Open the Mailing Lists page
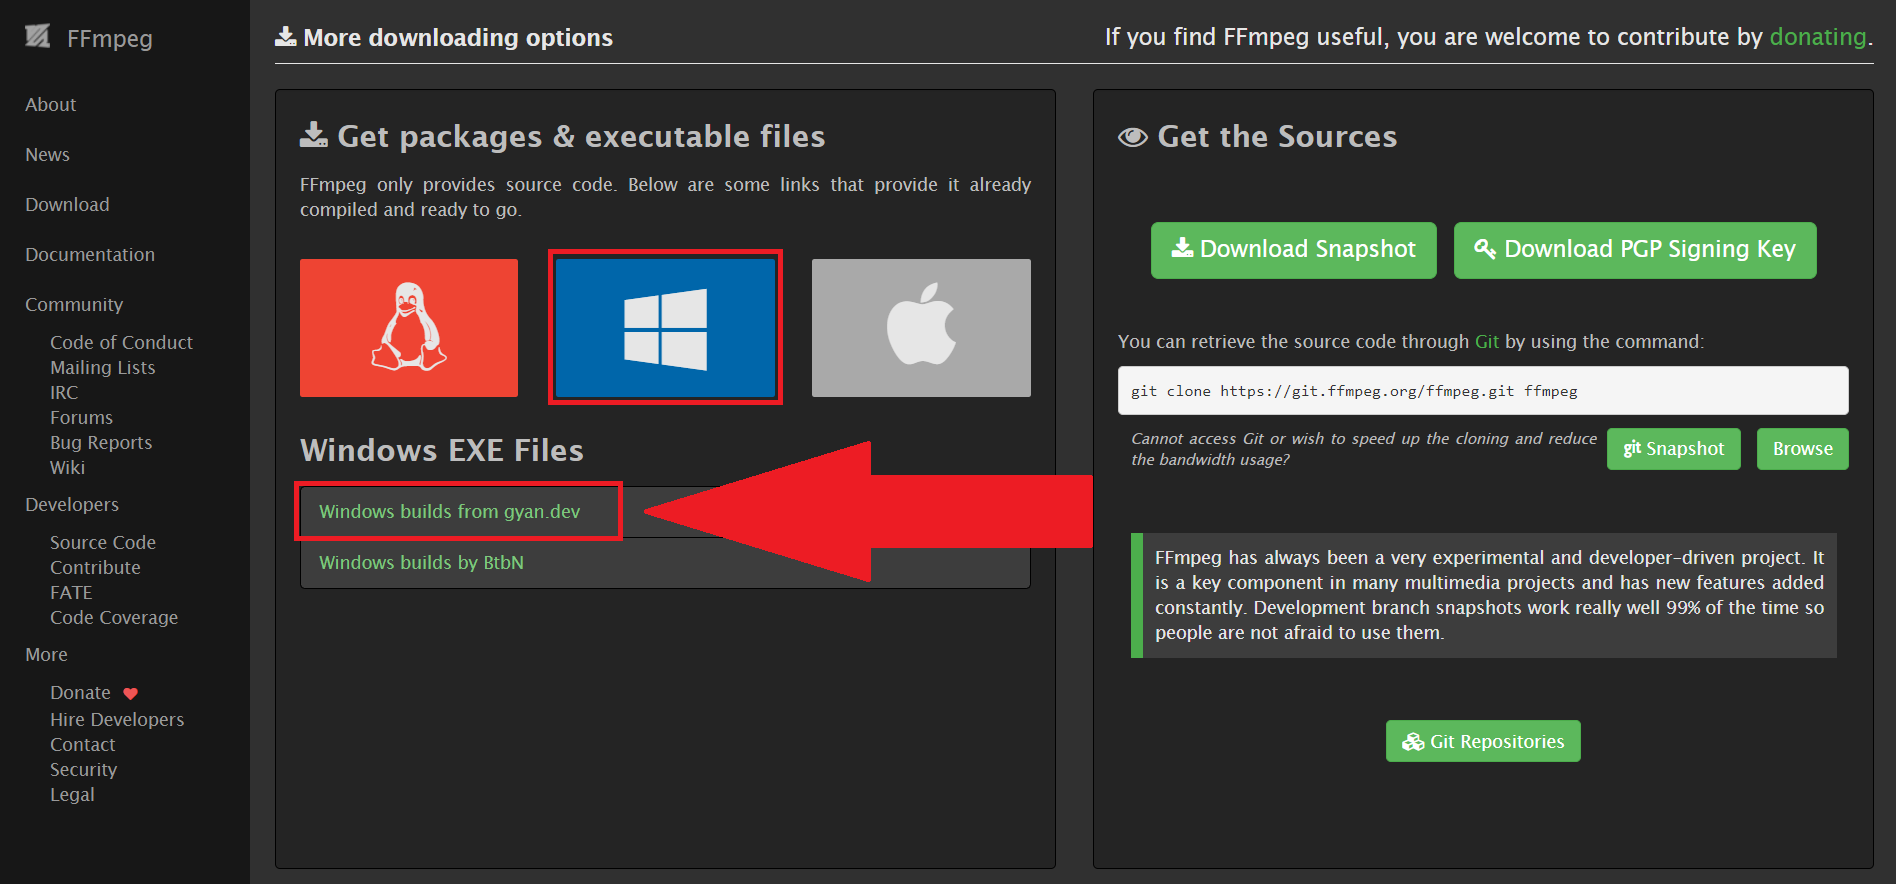Viewport: 1896px width, 884px height. [103, 368]
